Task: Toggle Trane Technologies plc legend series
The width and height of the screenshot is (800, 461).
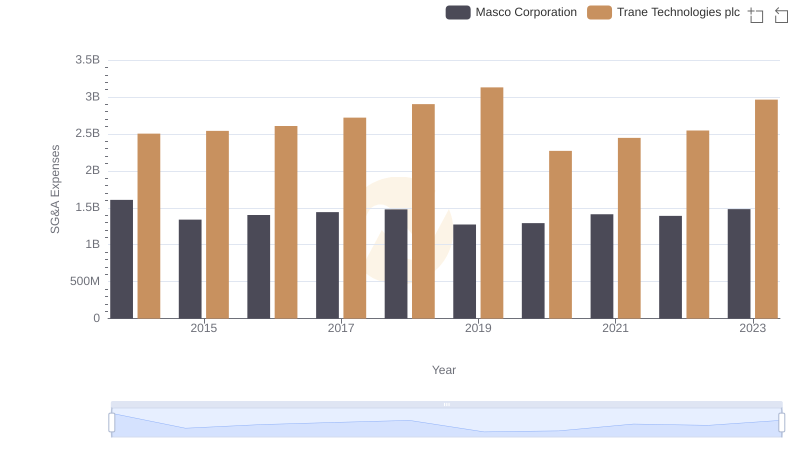Action: tap(663, 12)
